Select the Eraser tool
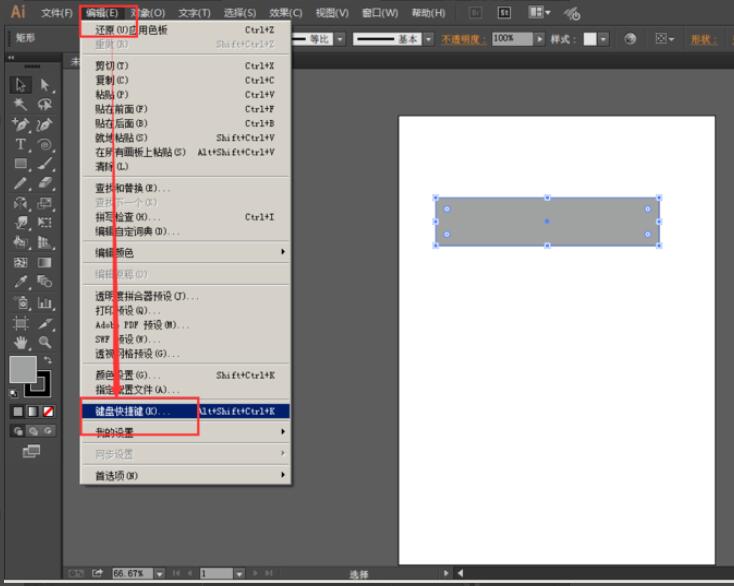The width and height of the screenshot is (734, 586). [x=45, y=183]
